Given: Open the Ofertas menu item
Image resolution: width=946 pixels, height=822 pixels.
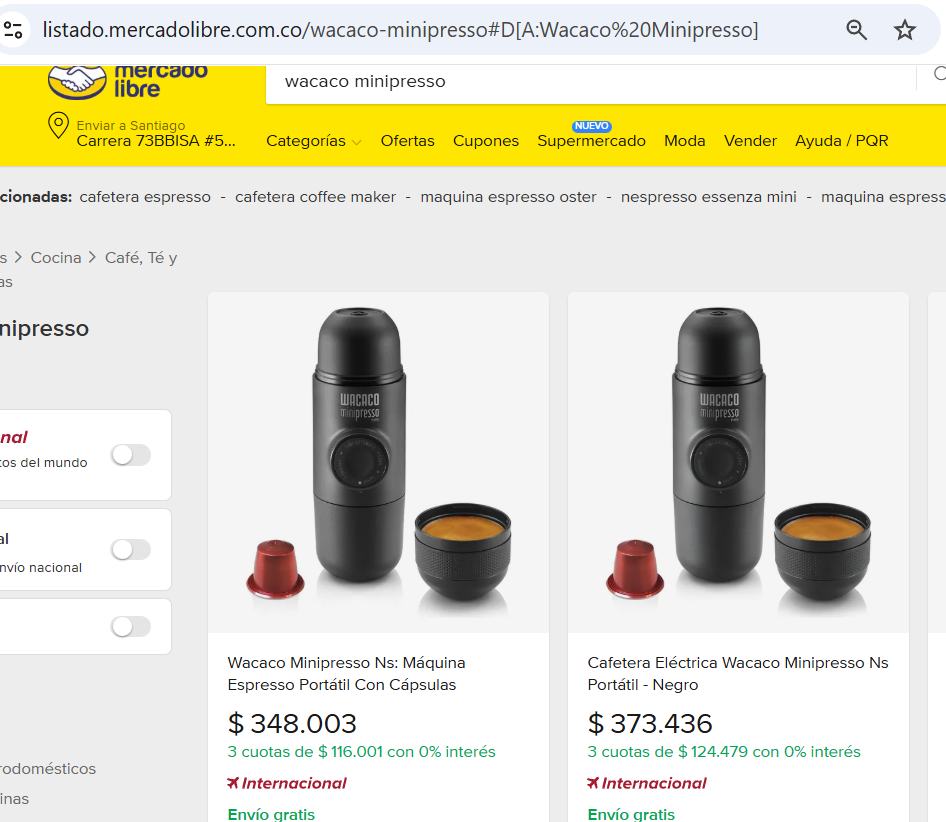Looking at the screenshot, I should [x=407, y=141].
